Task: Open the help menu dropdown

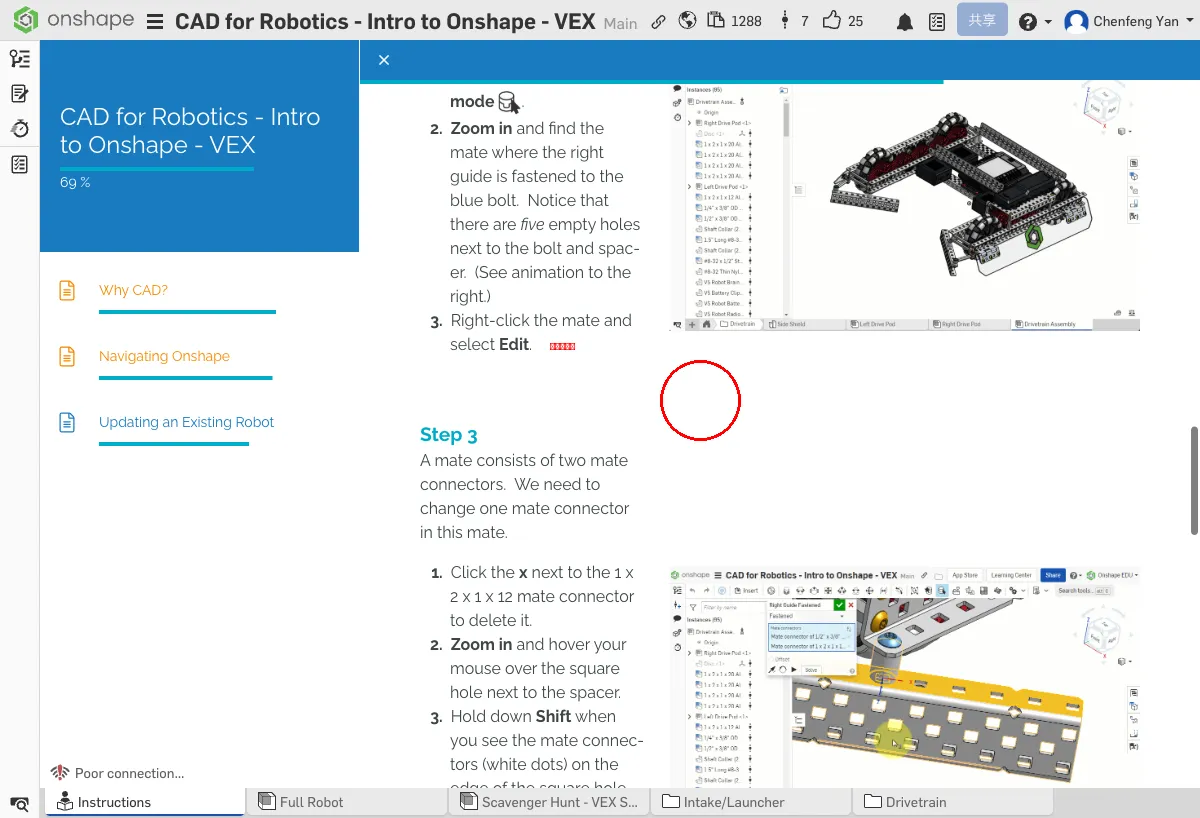Action: [1034, 21]
